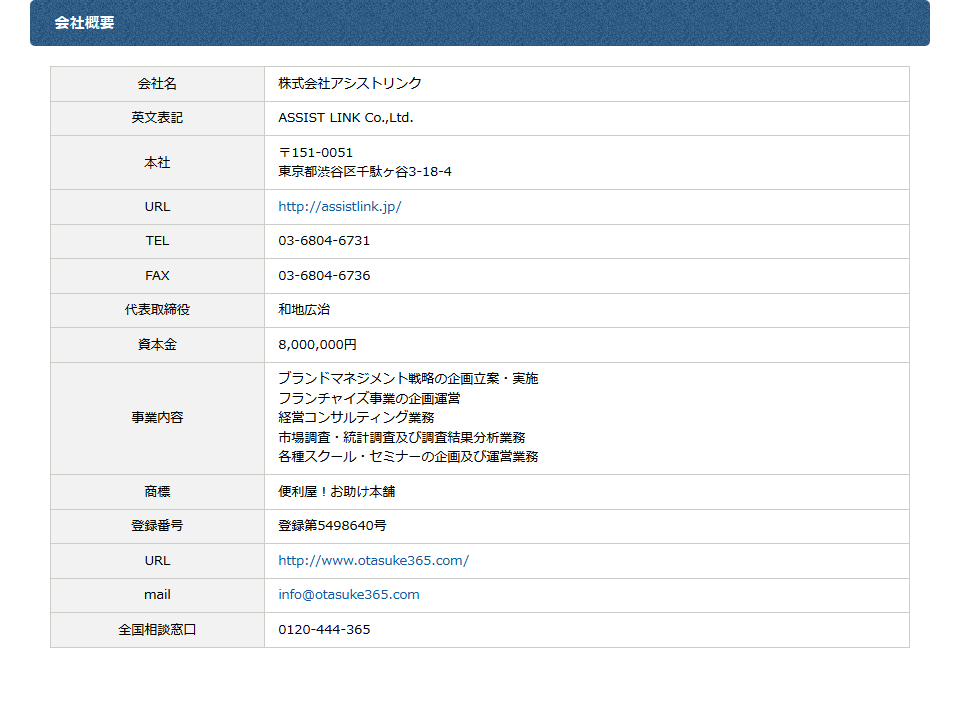Click the fax number 03-6804-6736

pyautogui.click(x=324, y=276)
